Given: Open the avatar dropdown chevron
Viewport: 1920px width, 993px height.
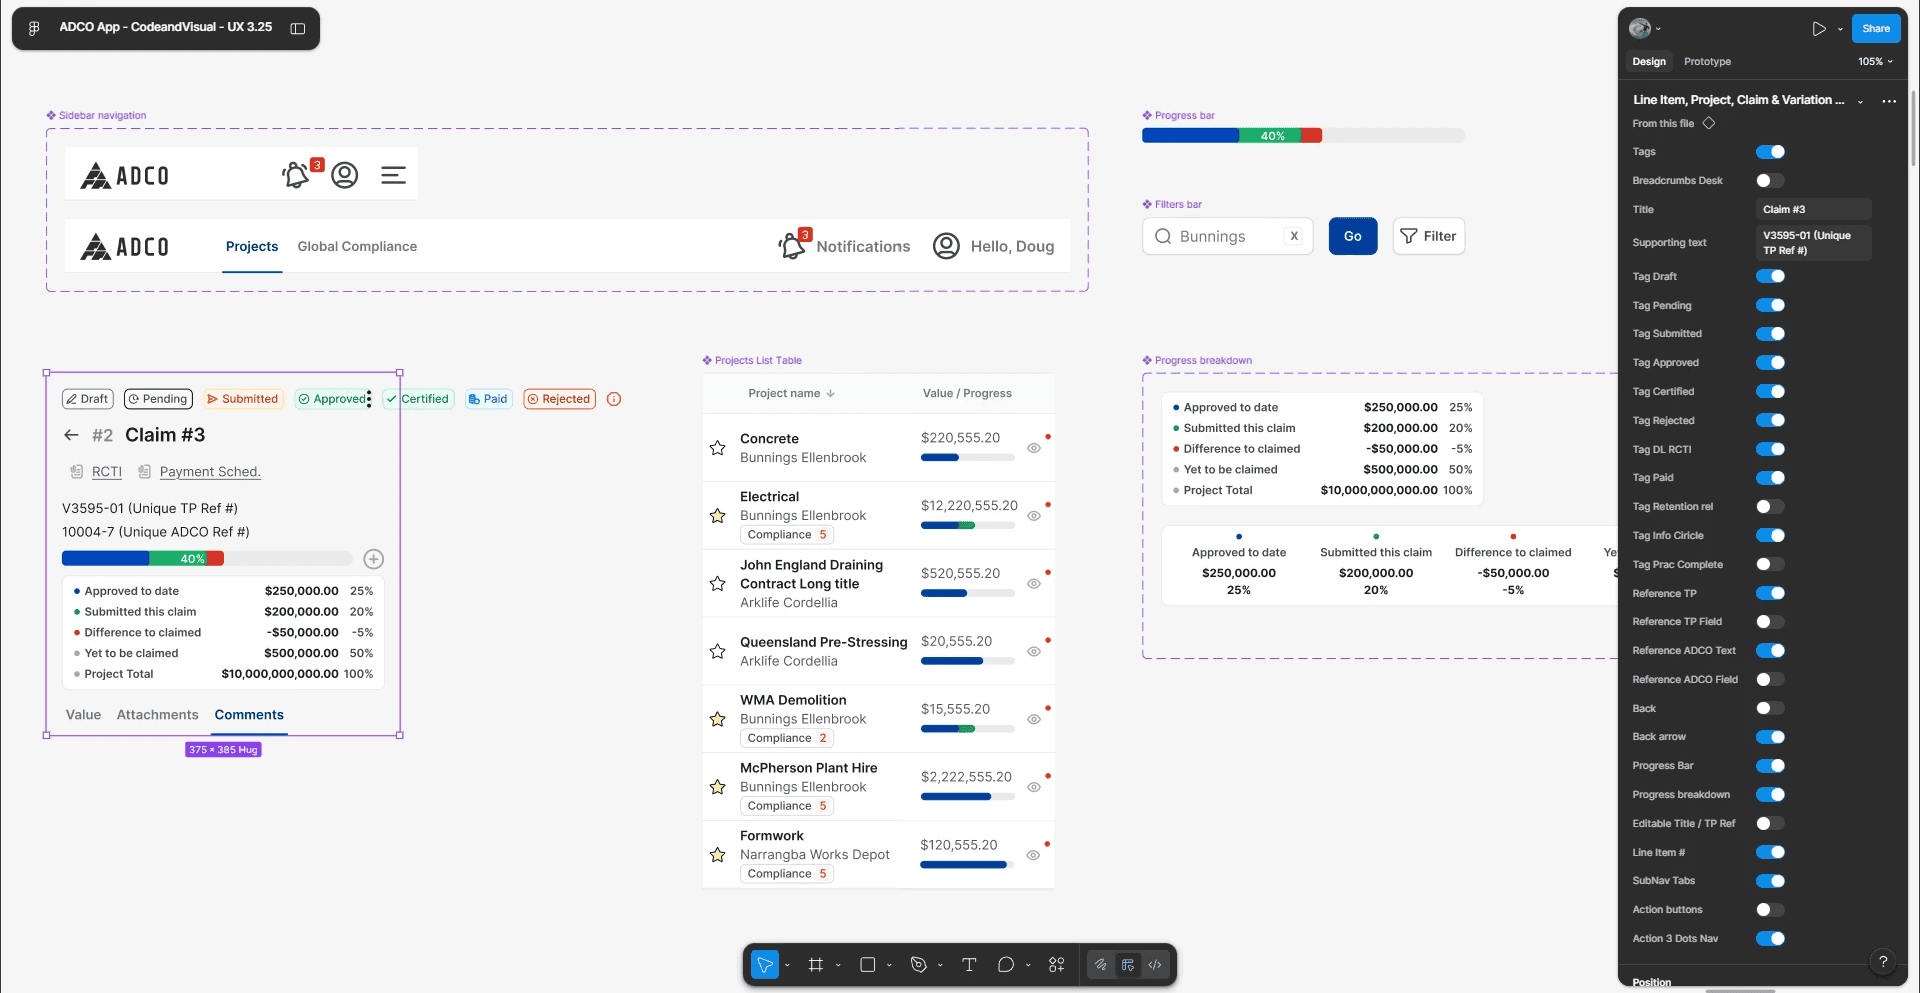Looking at the screenshot, I should (x=1658, y=29).
